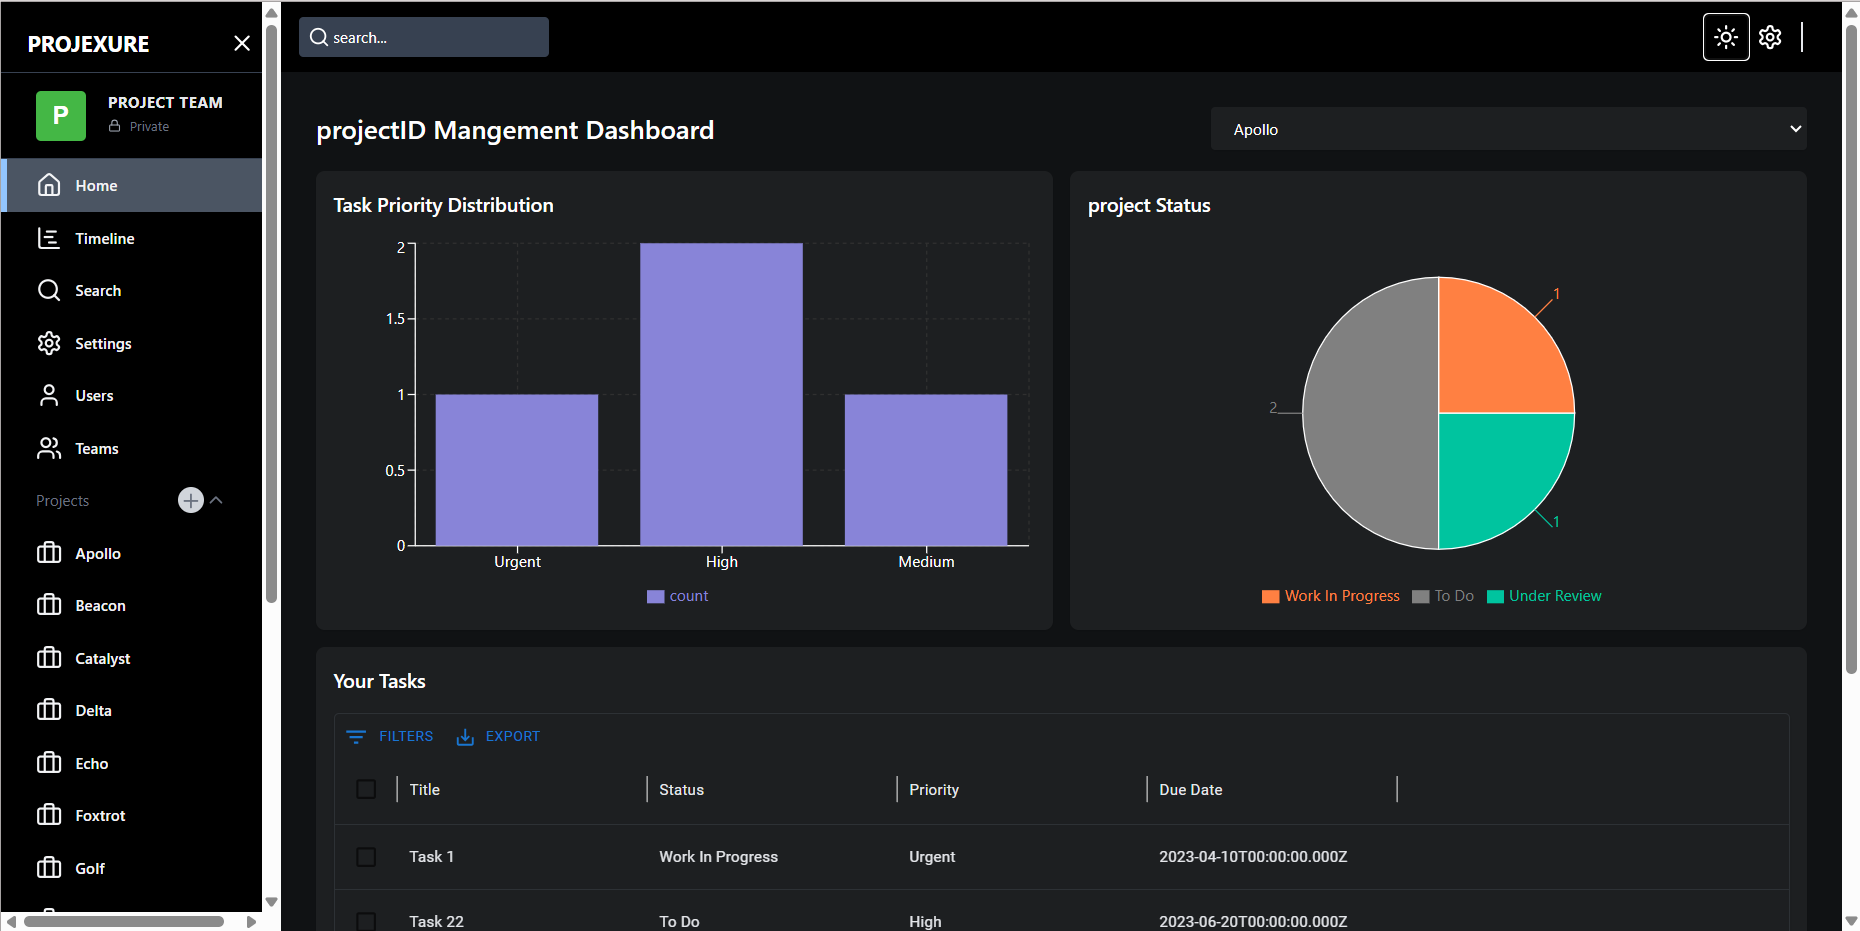
Task: Click the green P project team logo
Action: pos(61,116)
